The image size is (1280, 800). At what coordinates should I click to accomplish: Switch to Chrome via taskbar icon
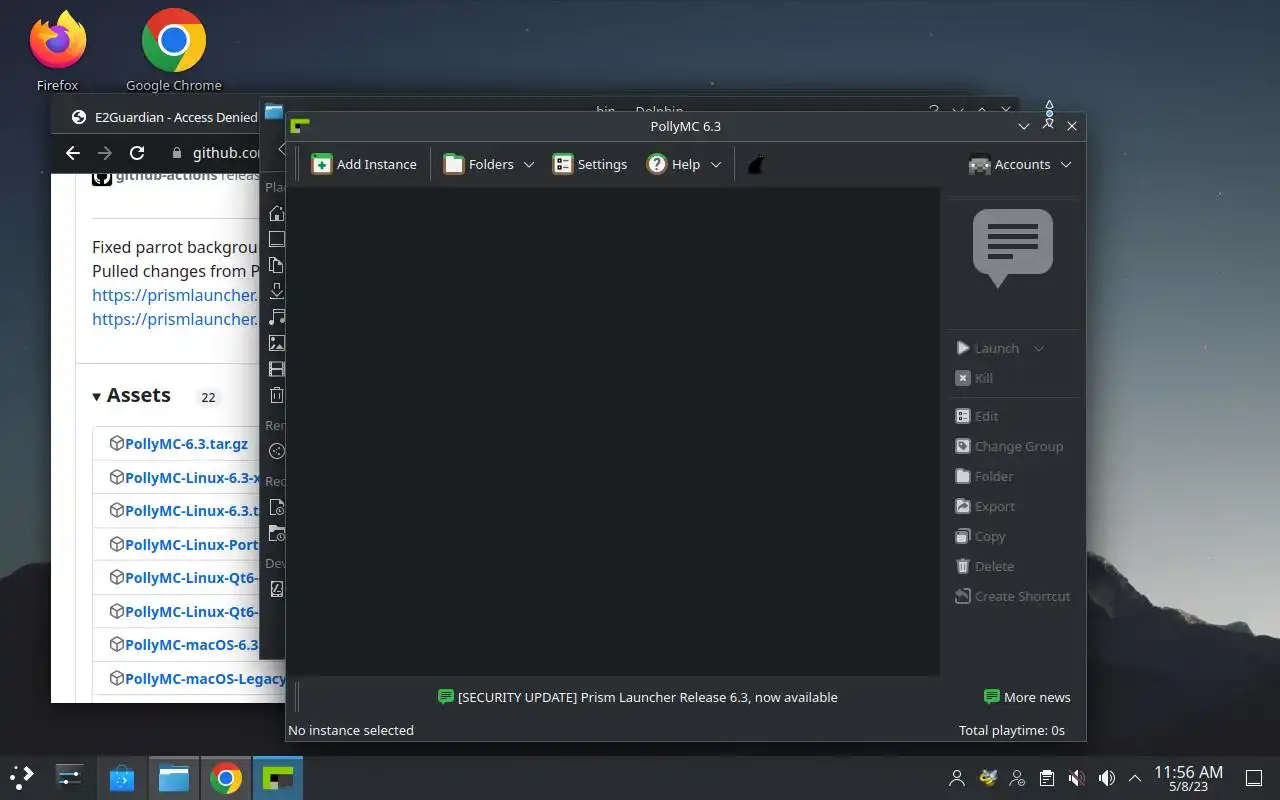tap(226, 778)
